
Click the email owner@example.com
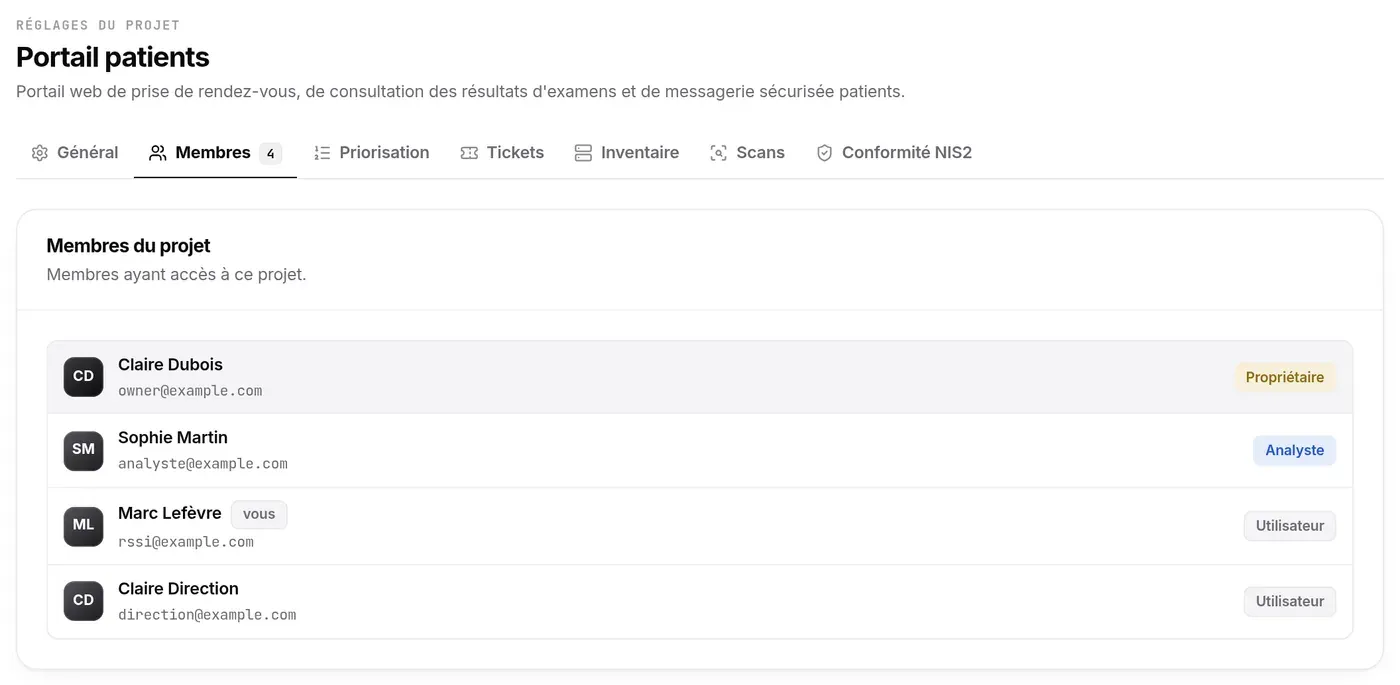point(190,391)
